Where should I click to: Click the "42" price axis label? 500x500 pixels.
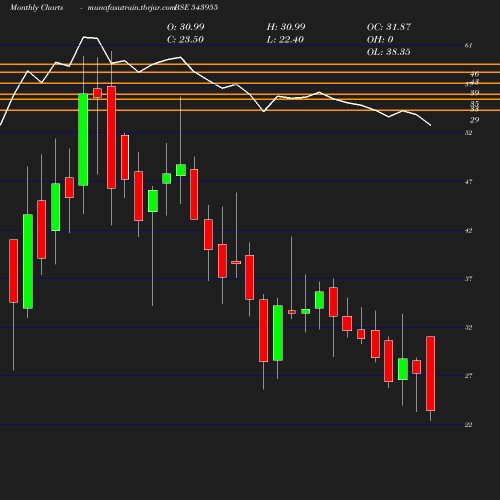(x=468, y=230)
